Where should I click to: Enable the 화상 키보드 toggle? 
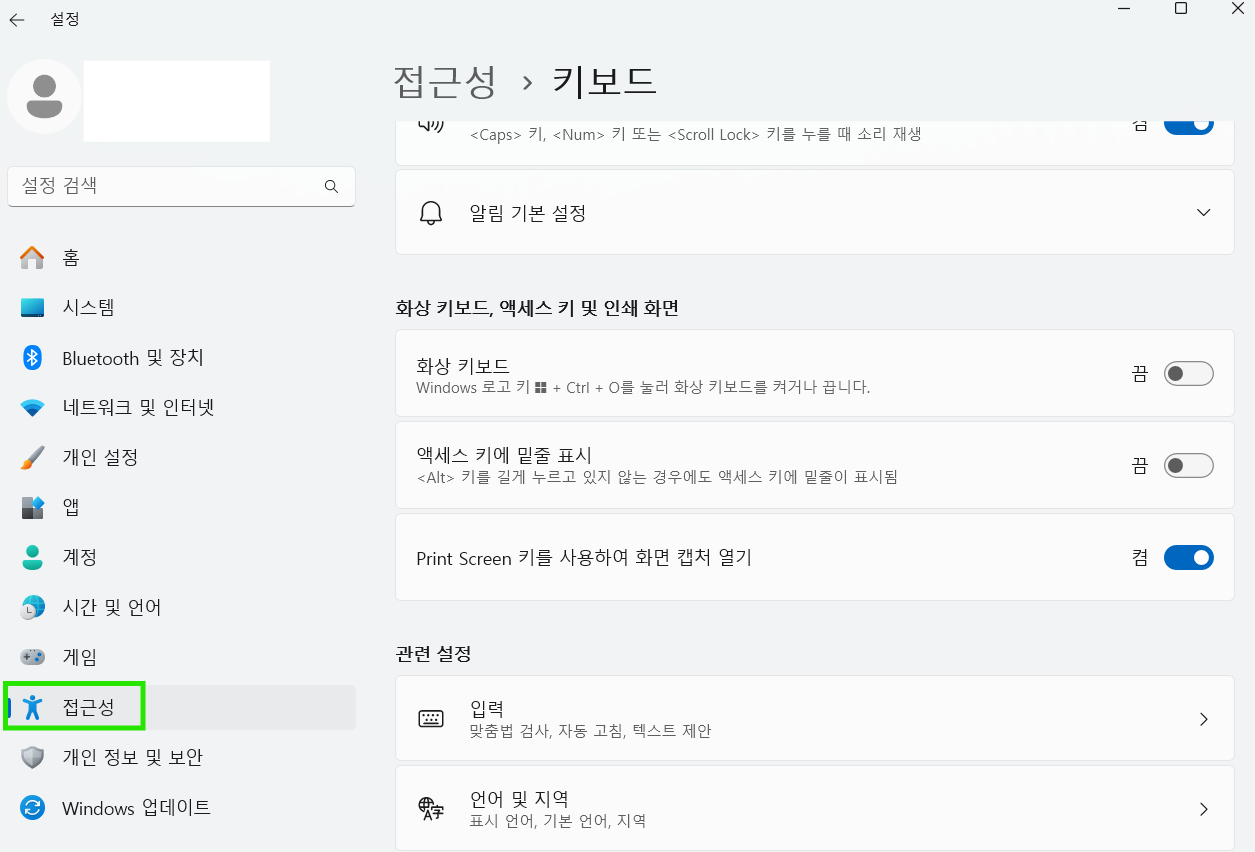click(1188, 373)
